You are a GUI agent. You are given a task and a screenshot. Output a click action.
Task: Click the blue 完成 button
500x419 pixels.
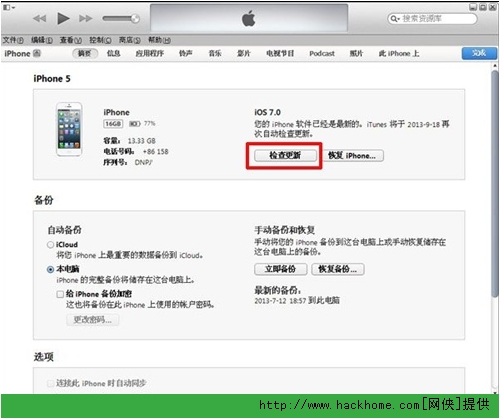[479, 53]
